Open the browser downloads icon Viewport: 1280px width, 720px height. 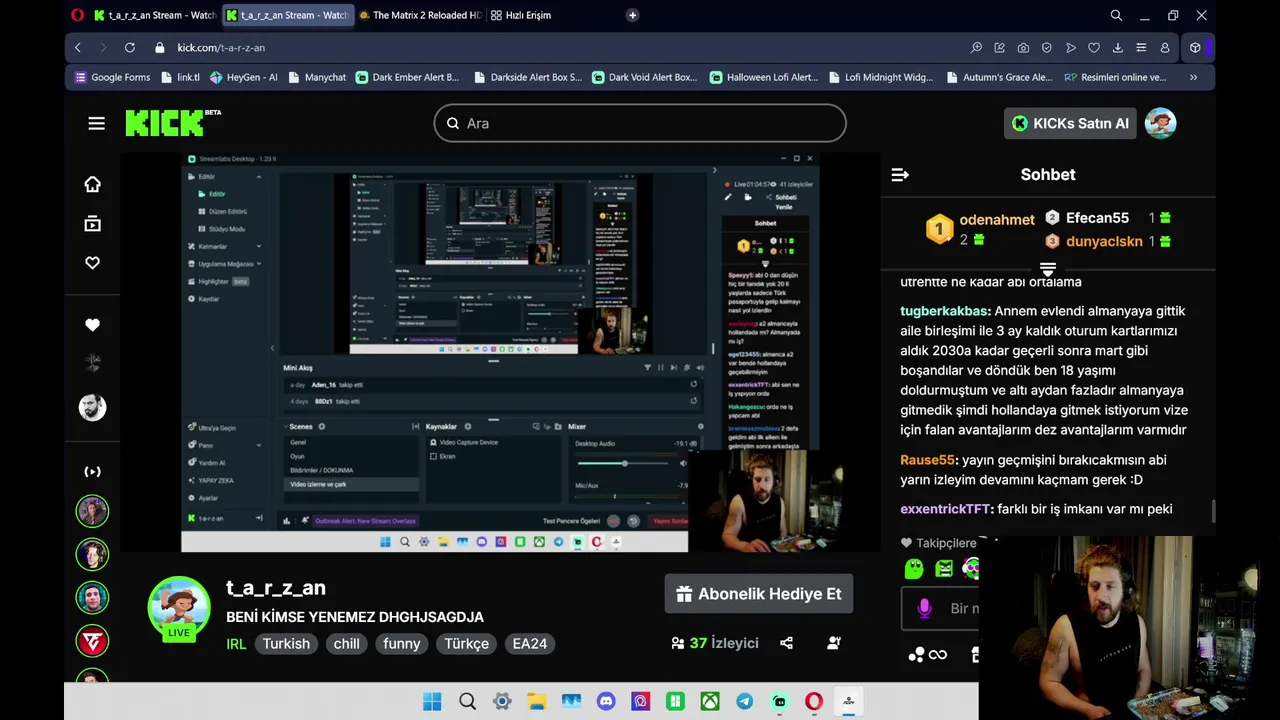tap(1117, 47)
